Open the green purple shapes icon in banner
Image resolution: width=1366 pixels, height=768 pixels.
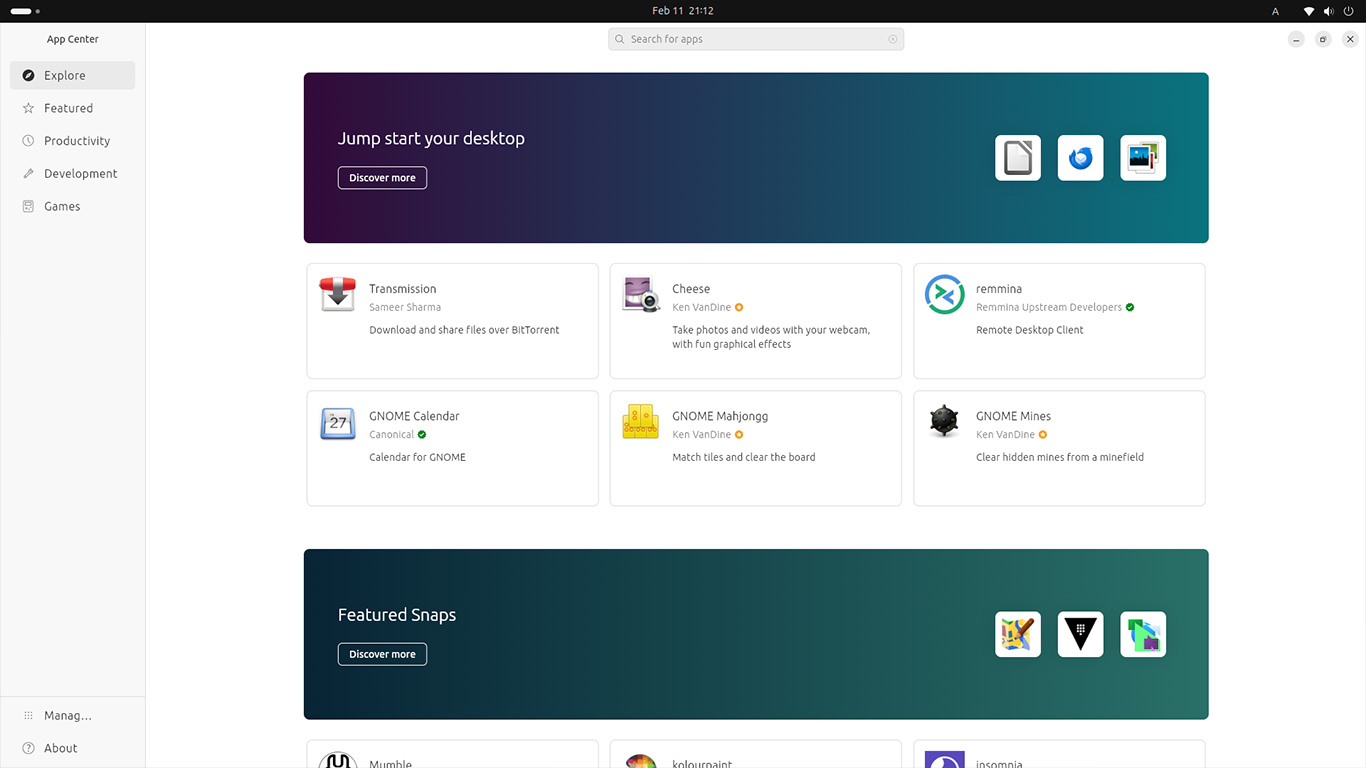[x=1143, y=634]
